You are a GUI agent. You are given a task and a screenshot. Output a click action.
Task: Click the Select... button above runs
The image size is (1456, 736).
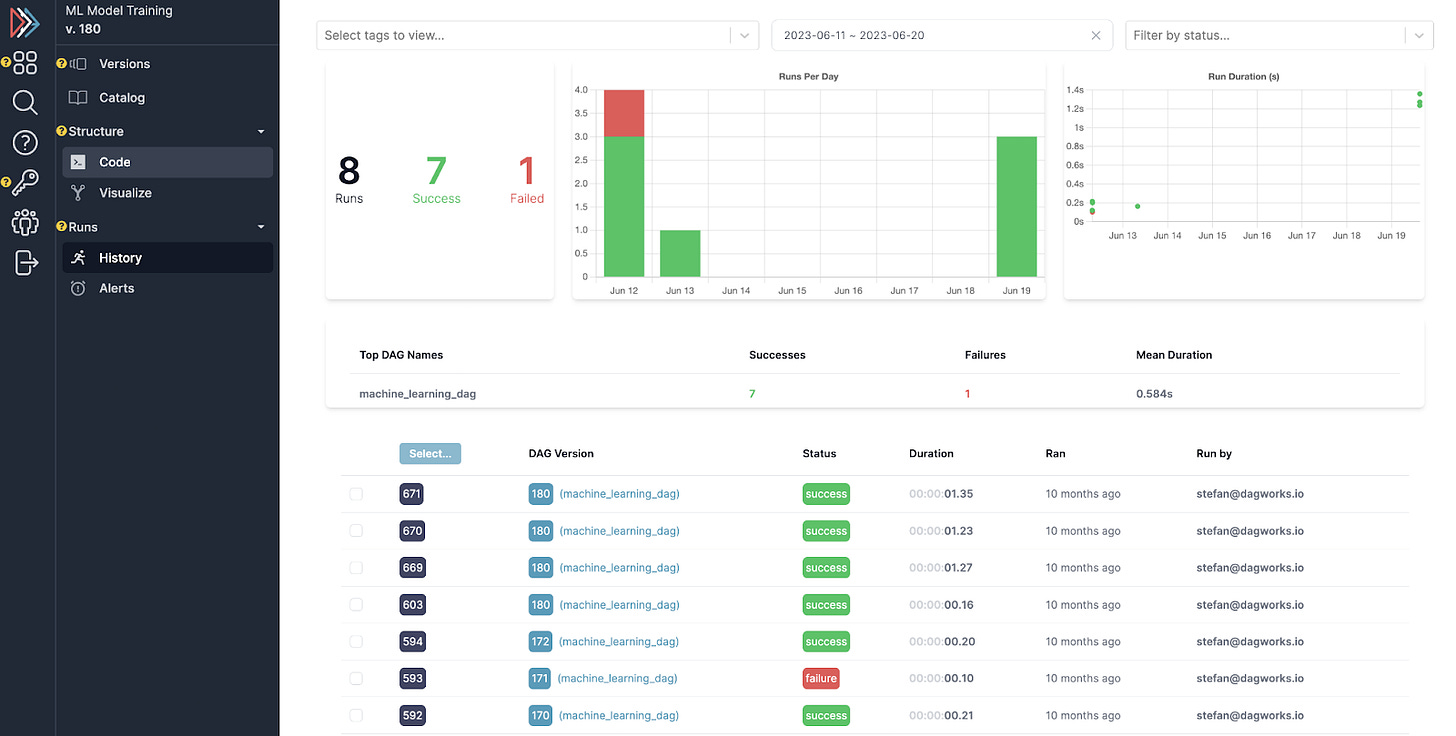[x=430, y=453]
